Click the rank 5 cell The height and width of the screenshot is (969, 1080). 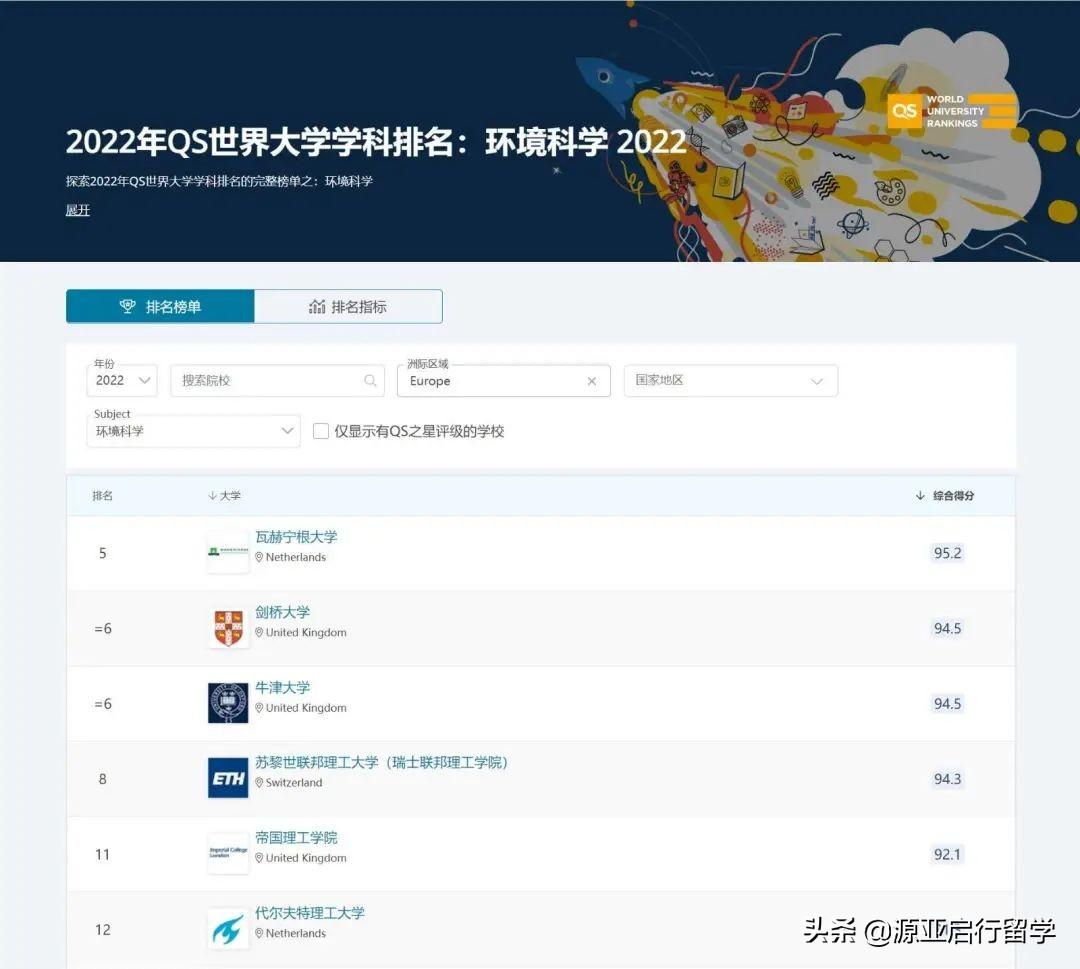[103, 553]
